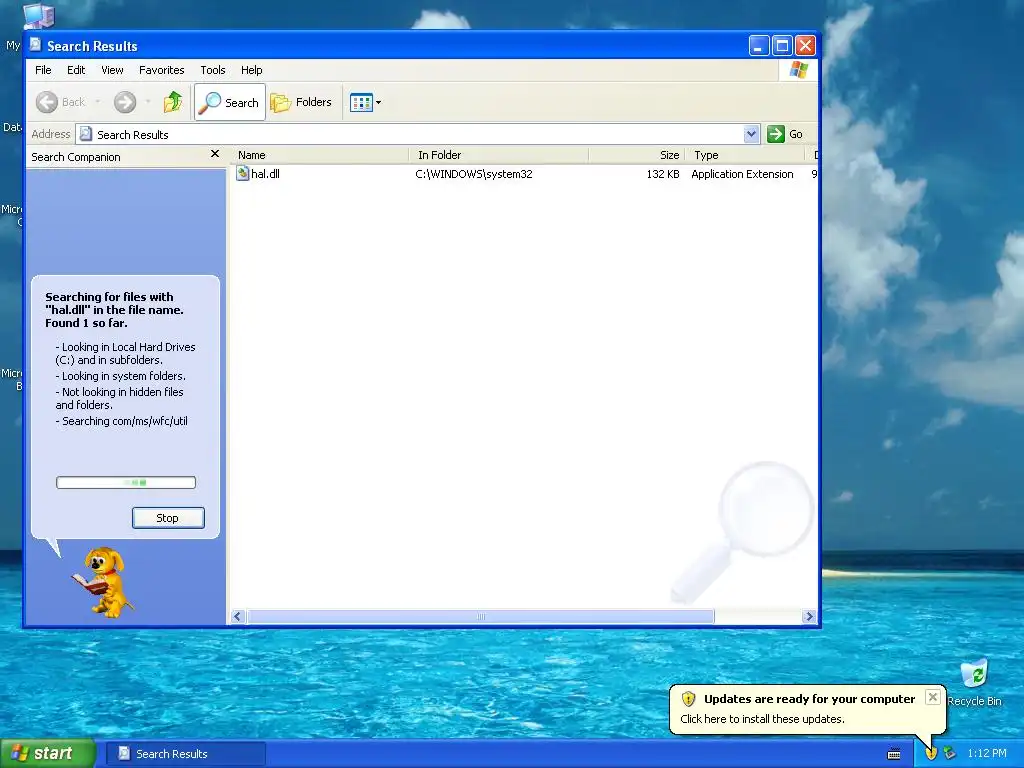Screen dimensions: 1024x768
Task: Open the View menu
Action: pos(112,70)
